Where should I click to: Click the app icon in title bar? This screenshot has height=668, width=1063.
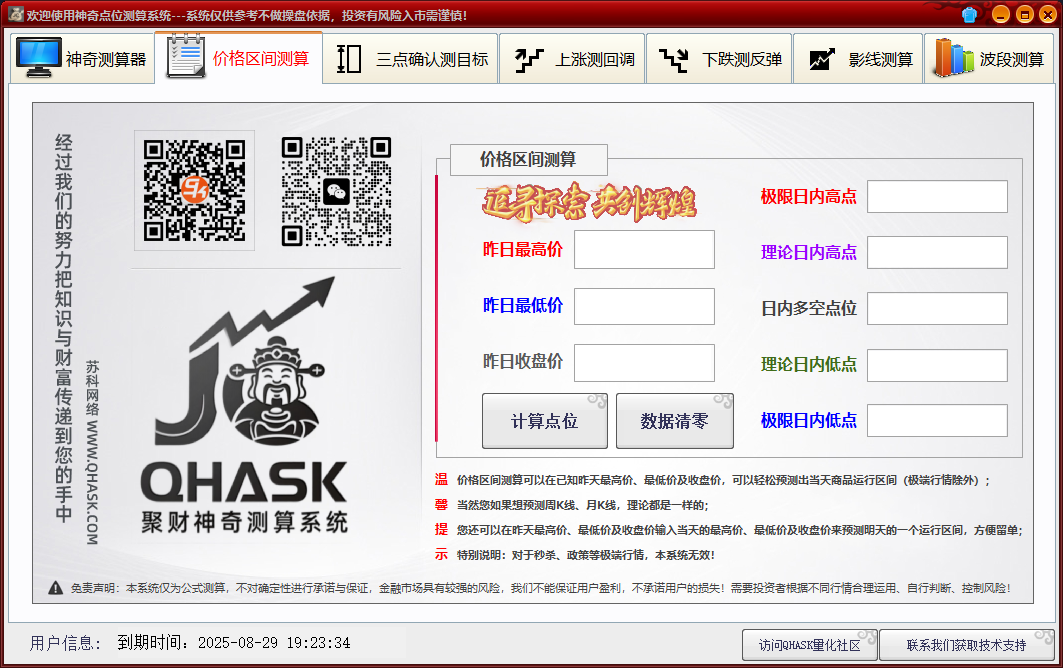tap(15, 14)
